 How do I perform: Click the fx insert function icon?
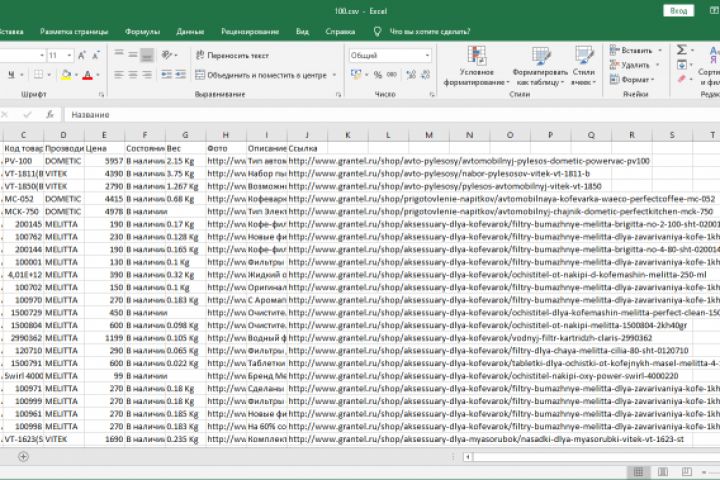[50, 114]
